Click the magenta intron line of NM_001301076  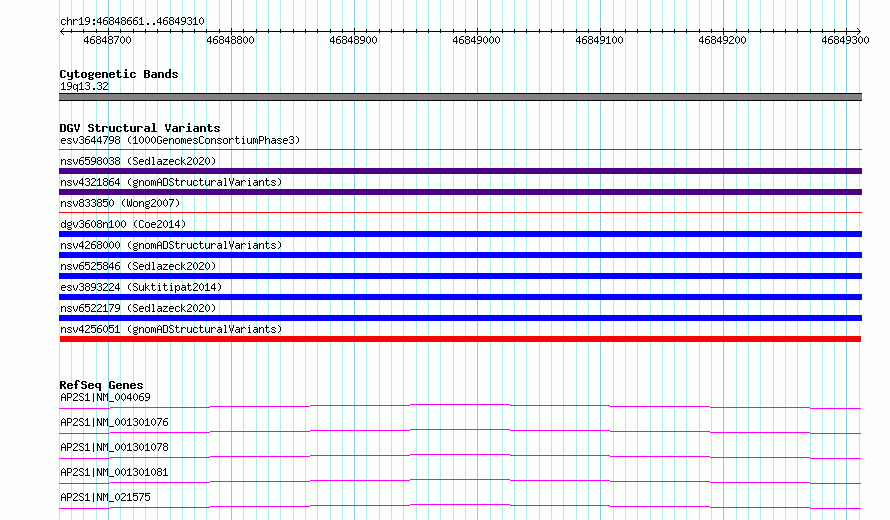coord(460,431)
